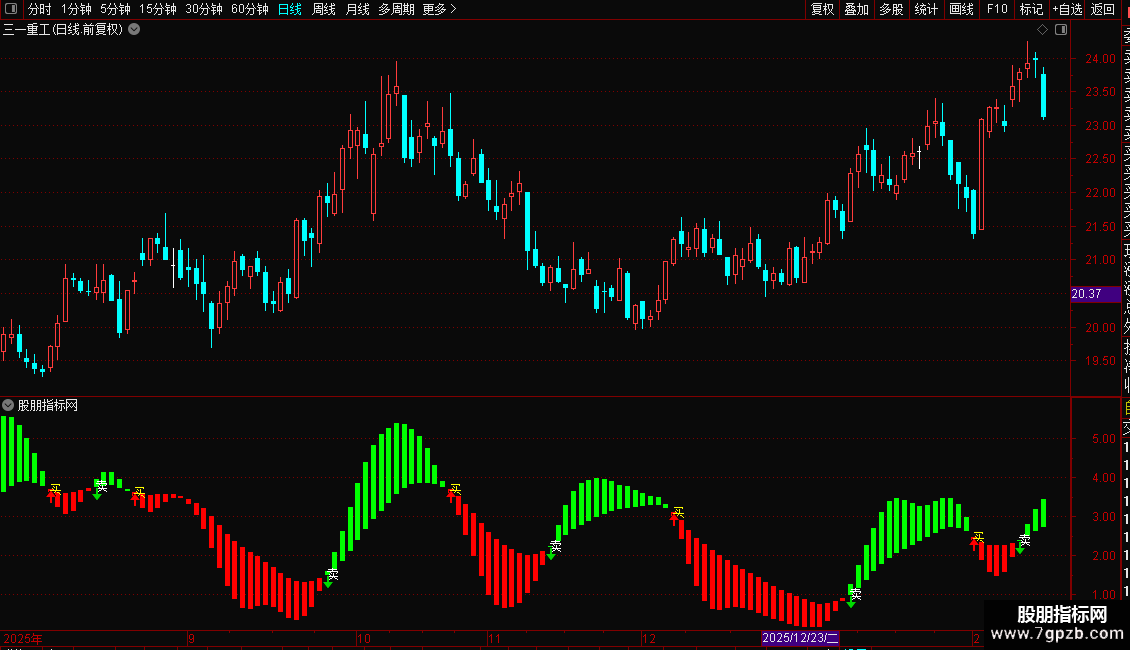Expand the 三一重工 chart title dropdown

pyautogui.click(x=134, y=30)
